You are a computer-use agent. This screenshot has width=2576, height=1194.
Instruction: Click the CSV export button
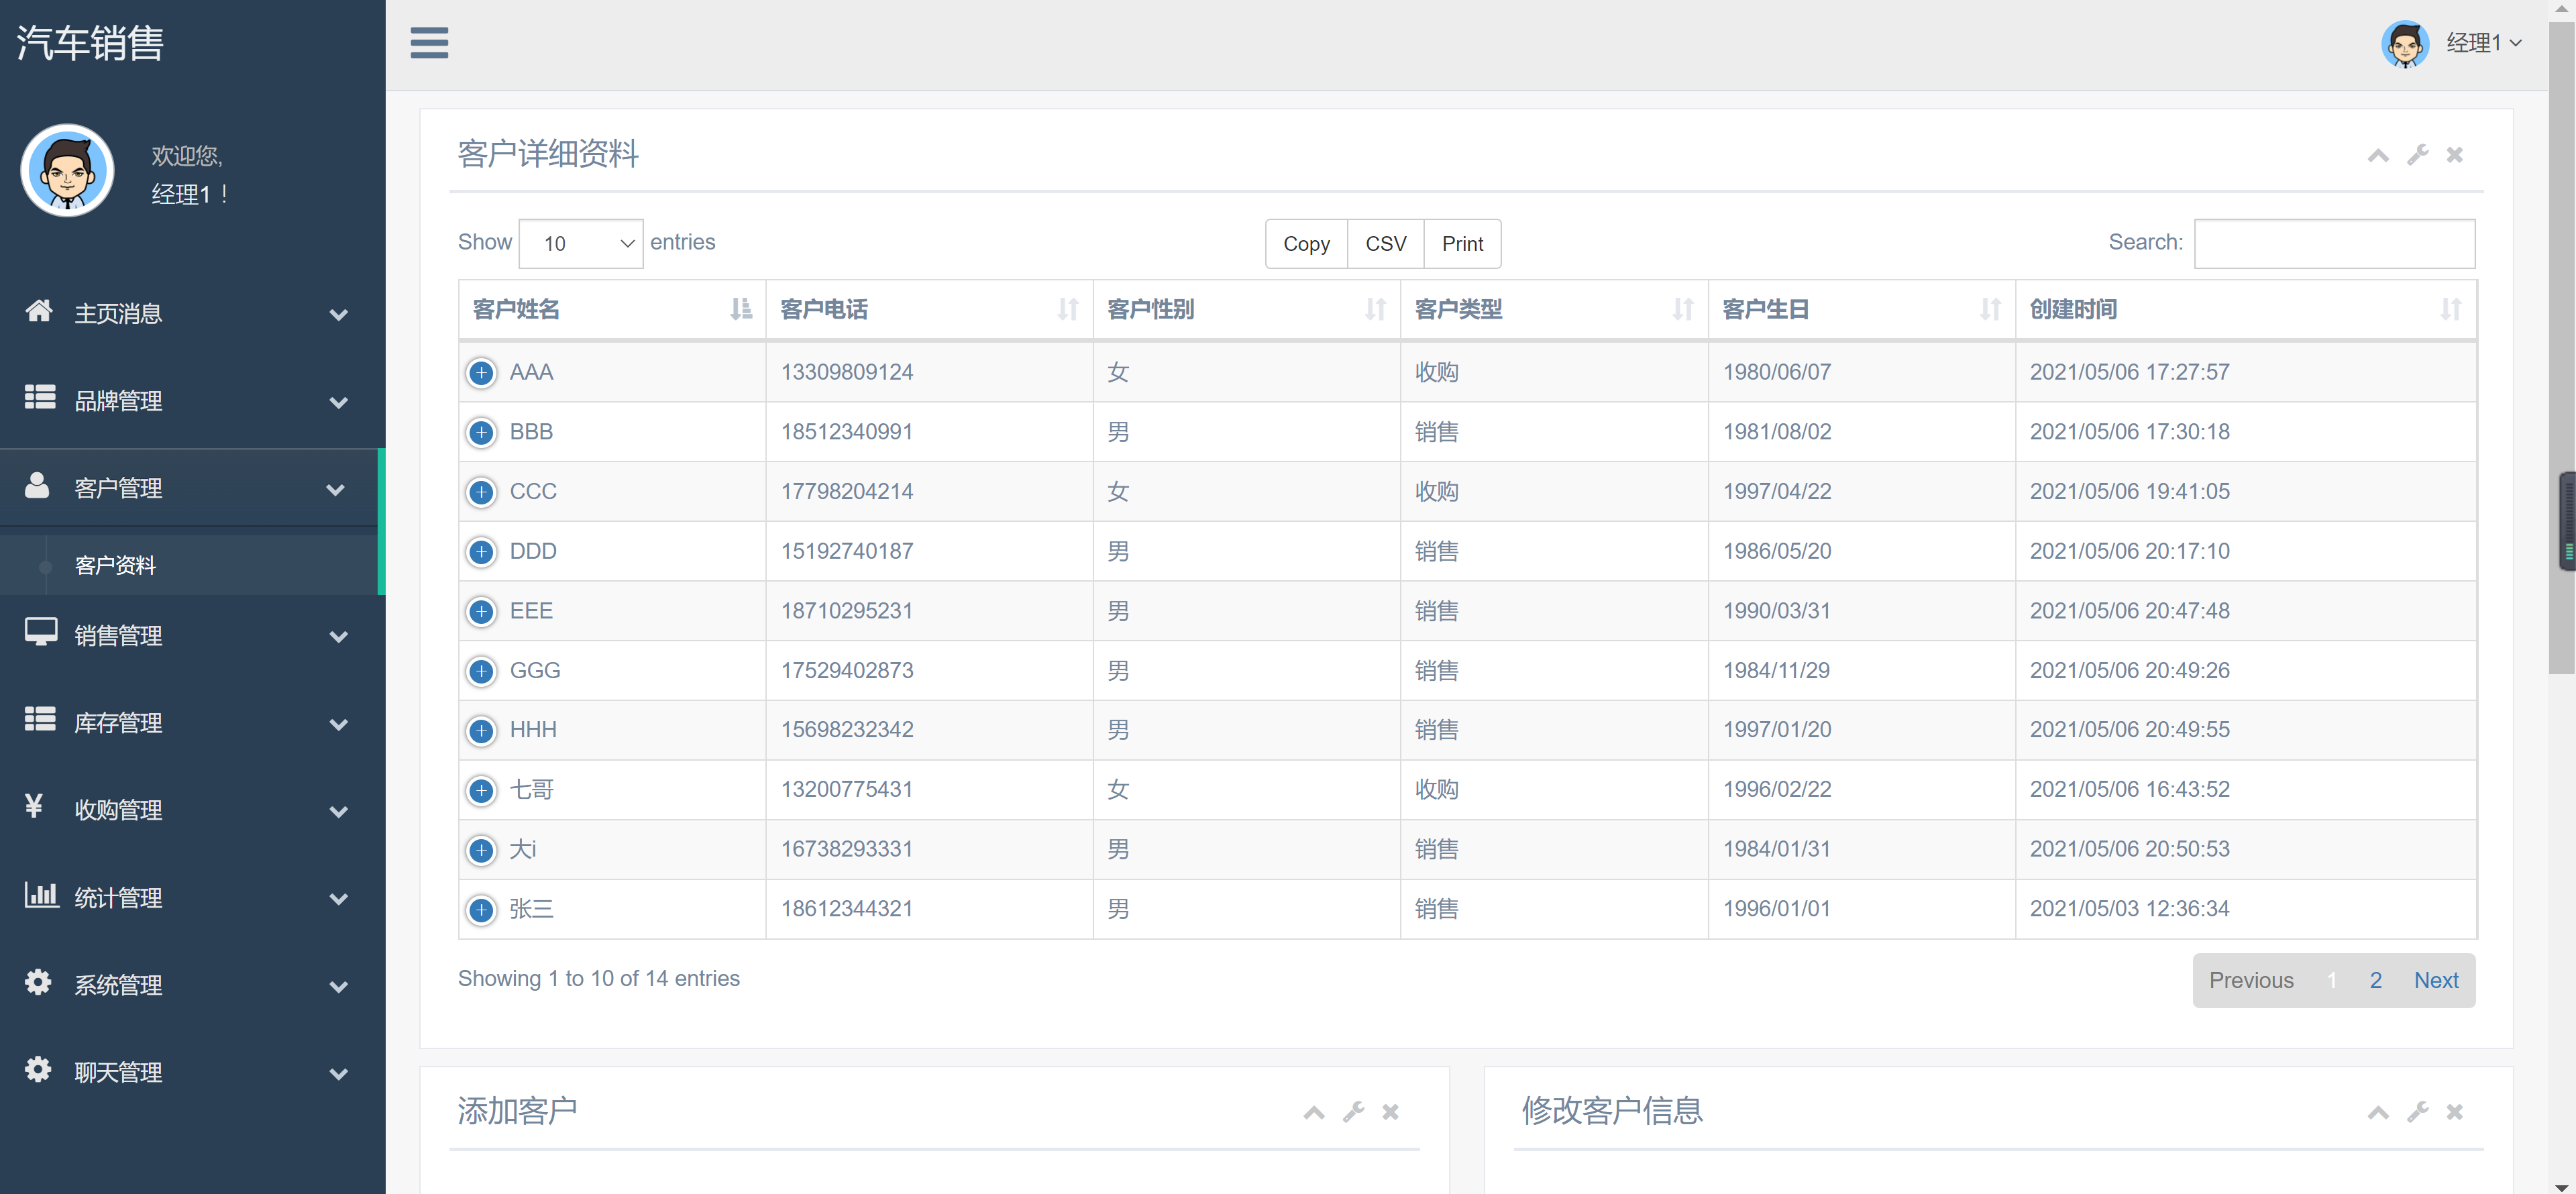tap(1385, 244)
